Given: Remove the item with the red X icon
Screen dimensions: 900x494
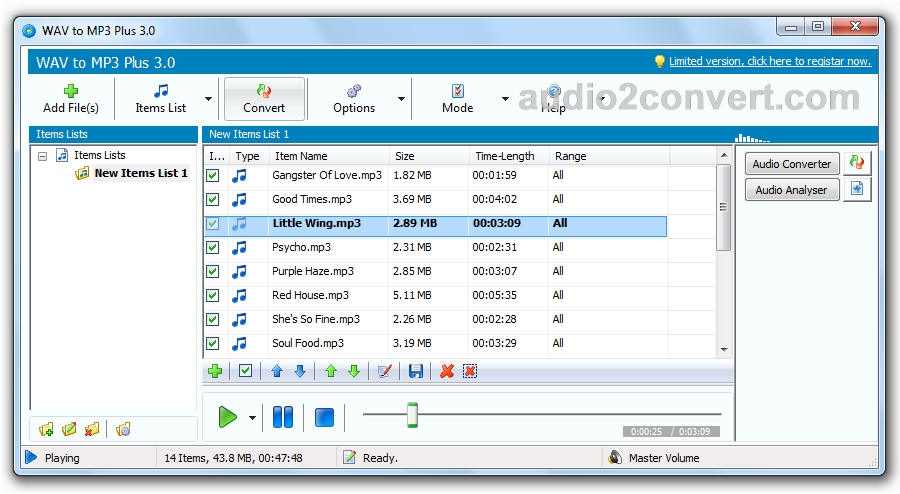Looking at the screenshot, I should [447, 371].
